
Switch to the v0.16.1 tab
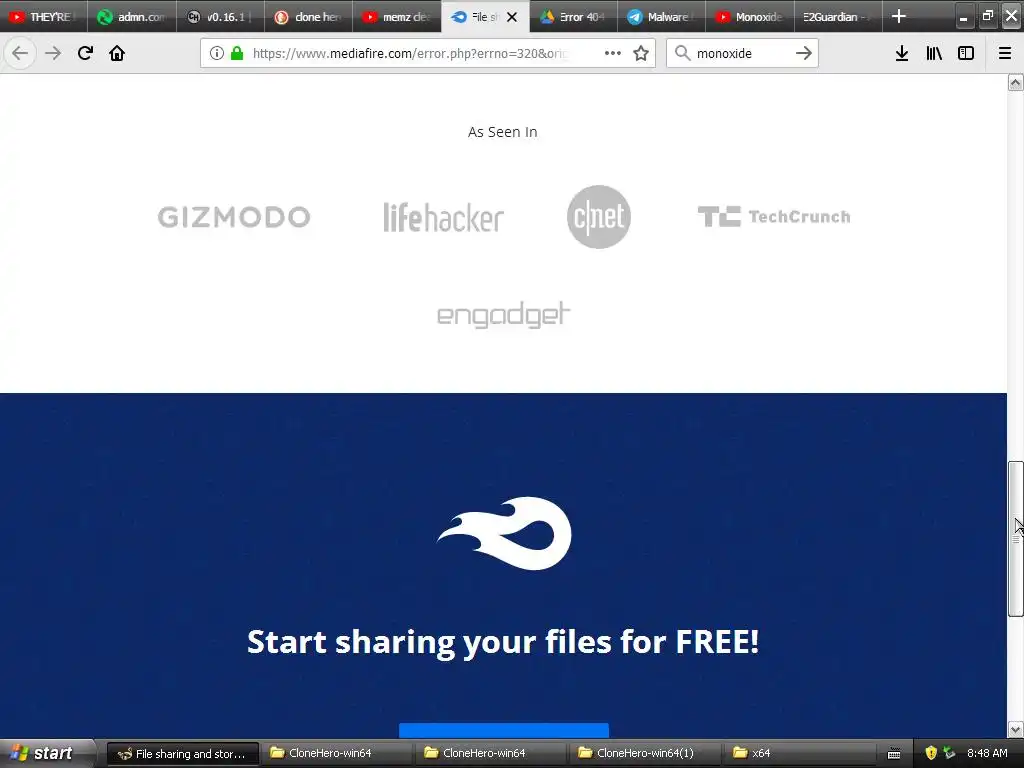219,17
